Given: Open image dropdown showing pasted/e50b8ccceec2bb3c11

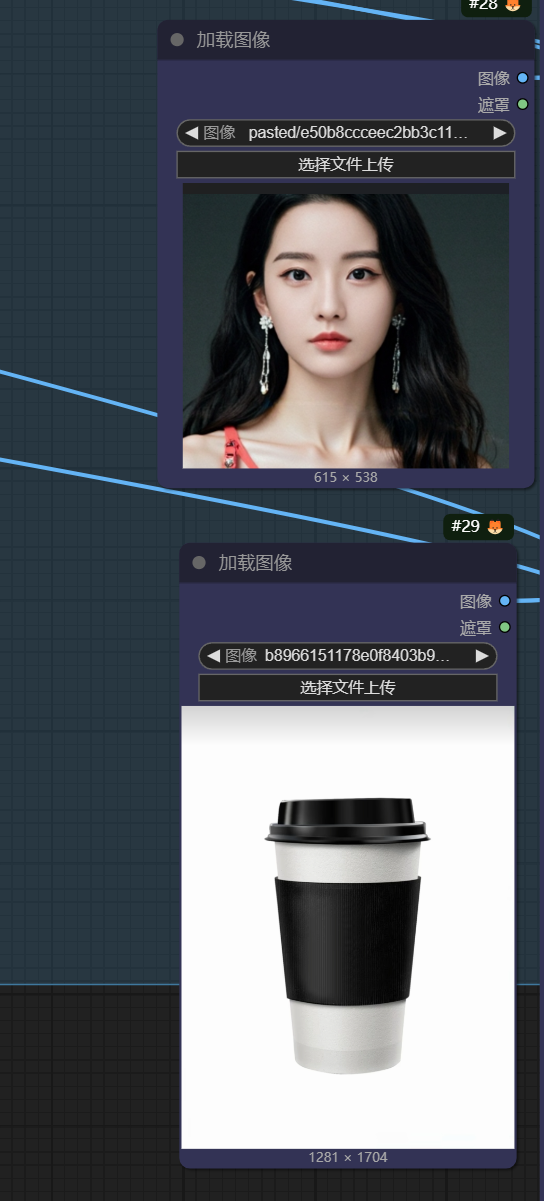Looking at the screenshot, I should (x=346, y=133).
